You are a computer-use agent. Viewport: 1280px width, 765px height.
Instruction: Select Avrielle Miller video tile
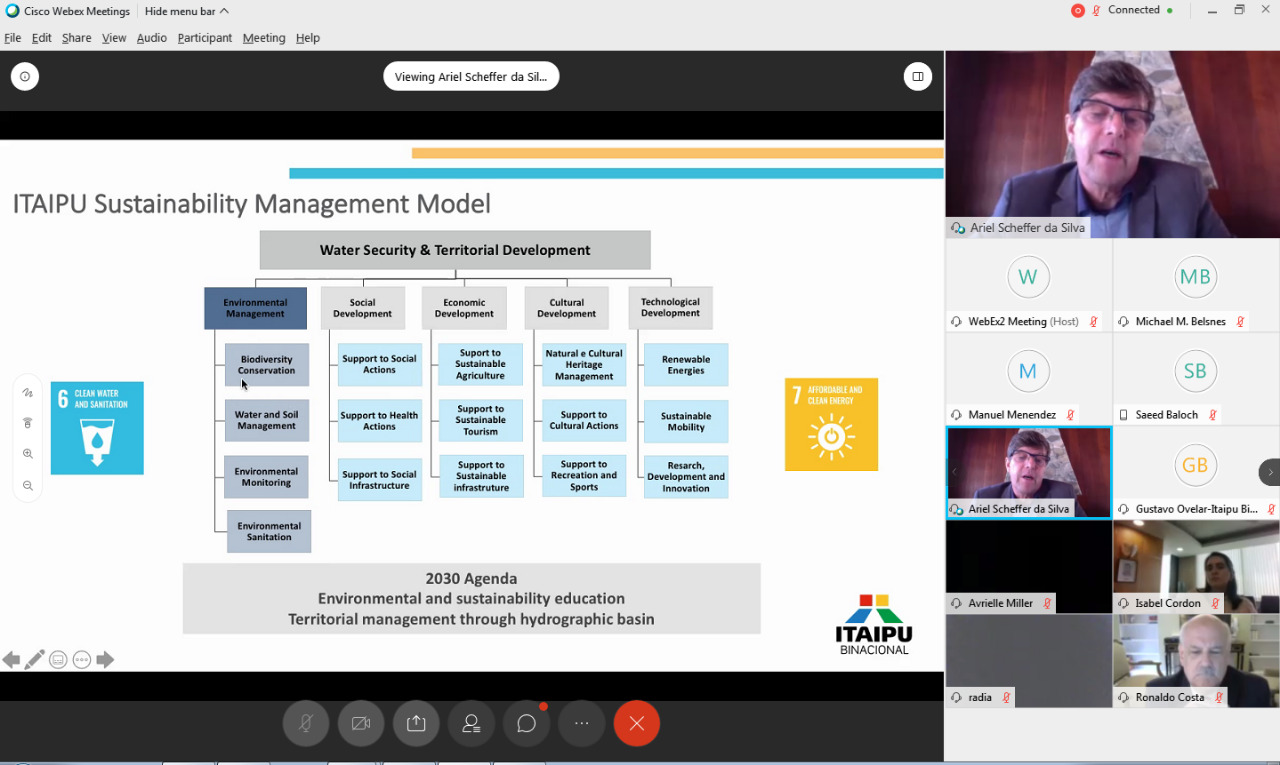[x=1028, y=566]
